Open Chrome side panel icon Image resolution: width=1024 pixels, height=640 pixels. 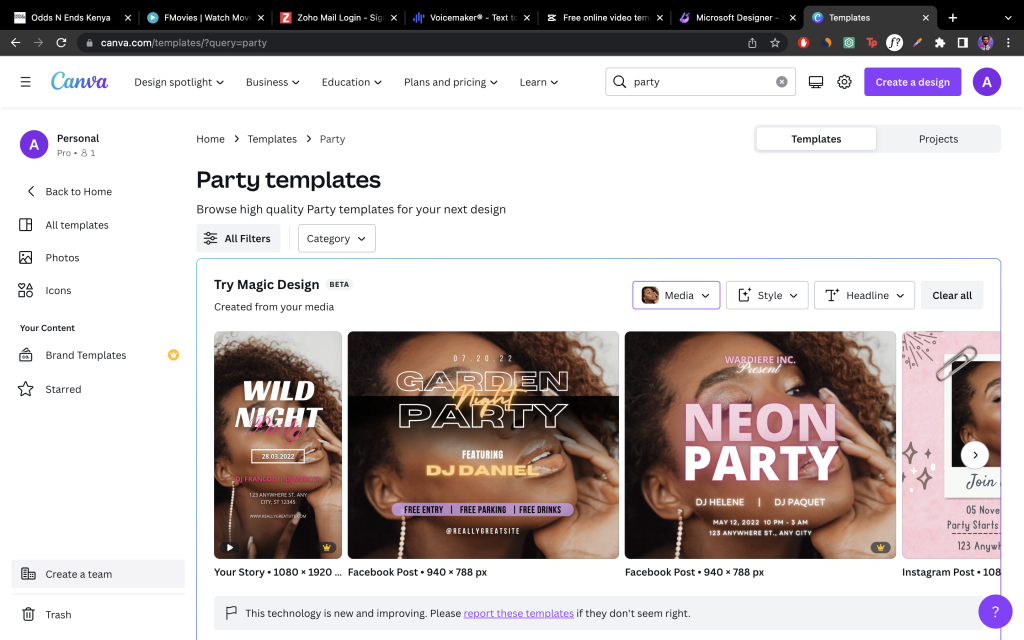coord(963,42)
